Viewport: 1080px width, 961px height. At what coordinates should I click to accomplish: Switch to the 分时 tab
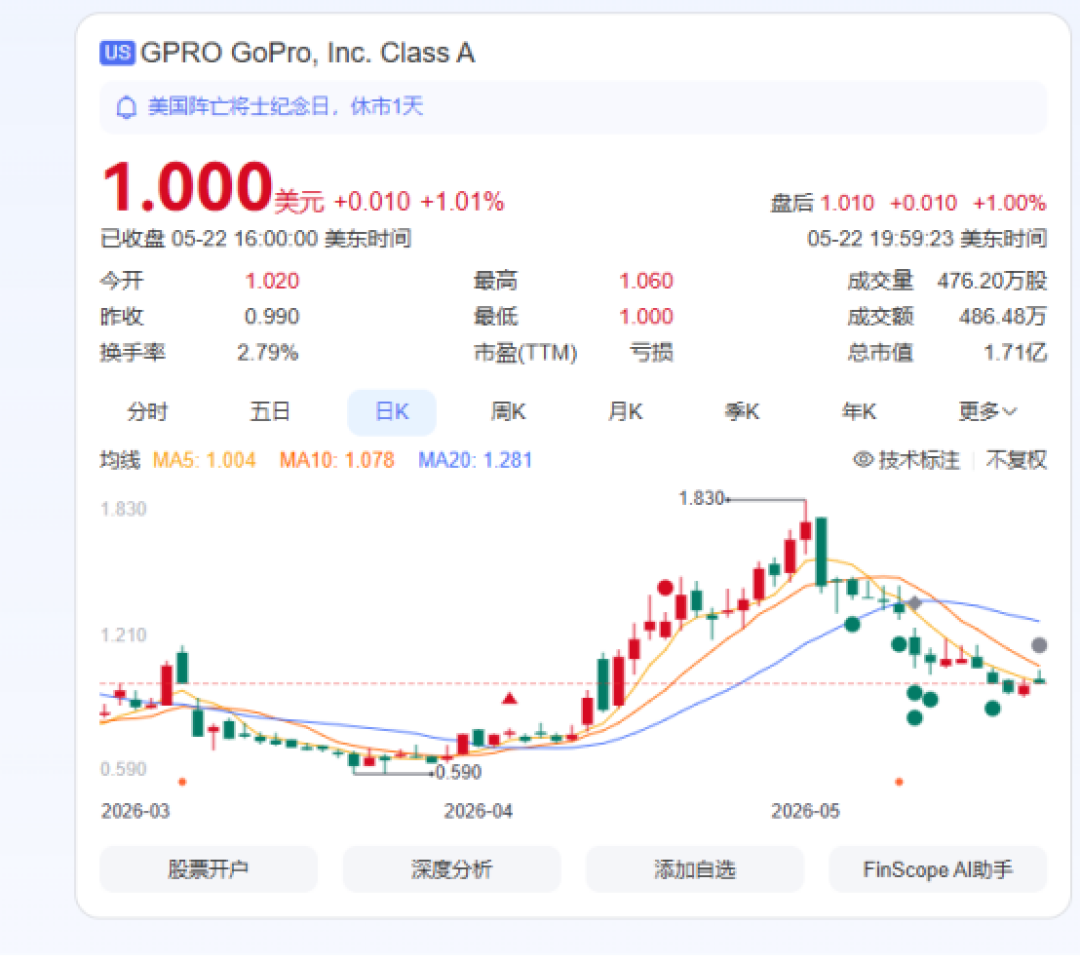tap(147, 412)
